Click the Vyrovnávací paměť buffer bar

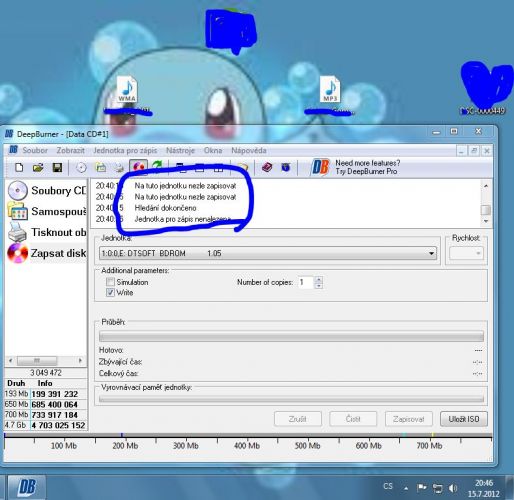pos(291,399)
